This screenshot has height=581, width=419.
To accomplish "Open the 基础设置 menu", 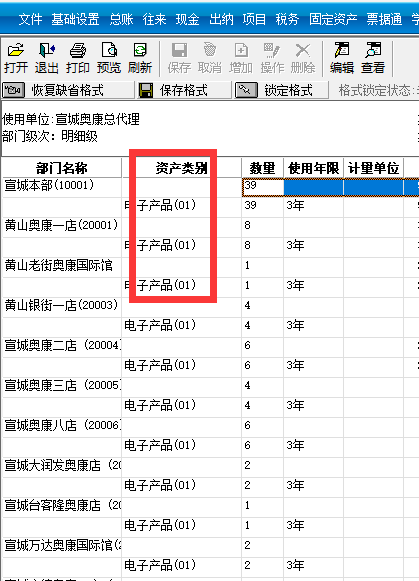I will click(x=75, y=19).
